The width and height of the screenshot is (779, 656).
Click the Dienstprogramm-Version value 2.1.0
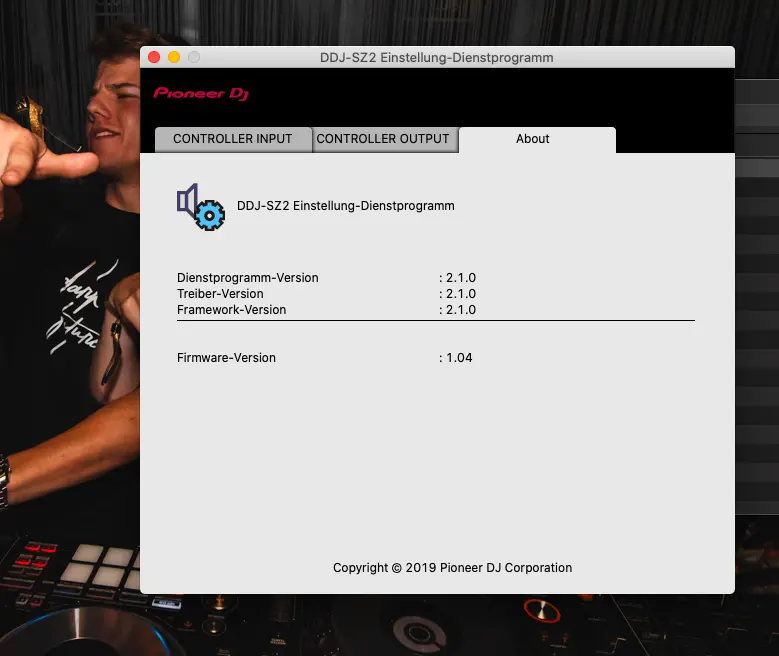pyautogui.click(x=460, y=278)
